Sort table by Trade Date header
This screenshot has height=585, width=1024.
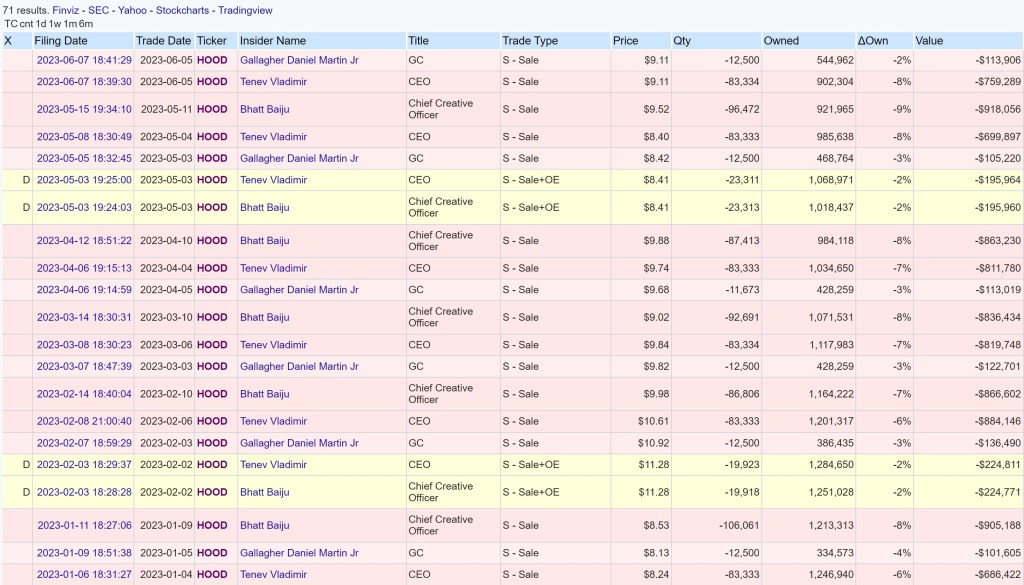click(163, 40)
